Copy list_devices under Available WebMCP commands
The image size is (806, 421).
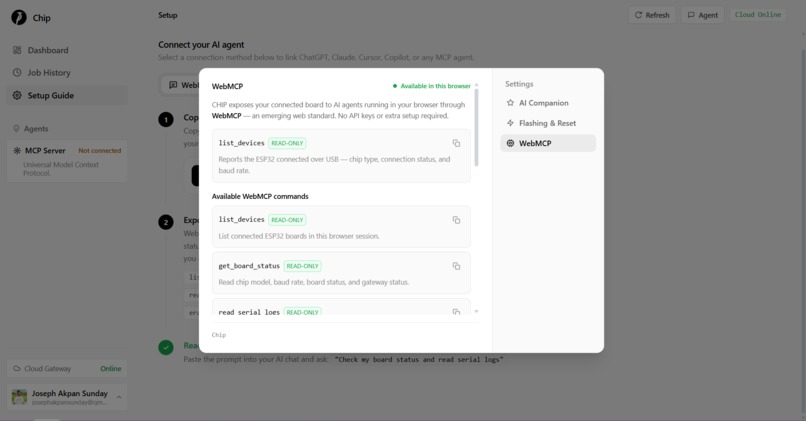[x=456, y=220]
